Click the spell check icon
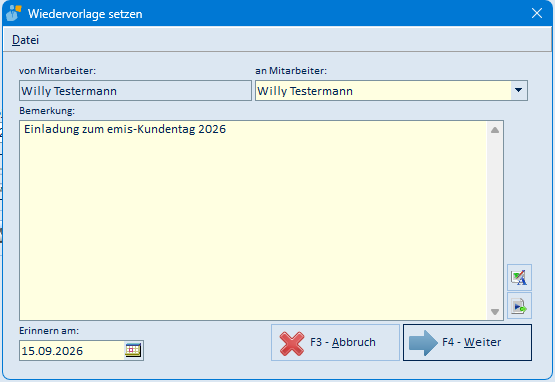Screen dimensions: 555x382 click(x=519, y=278)
